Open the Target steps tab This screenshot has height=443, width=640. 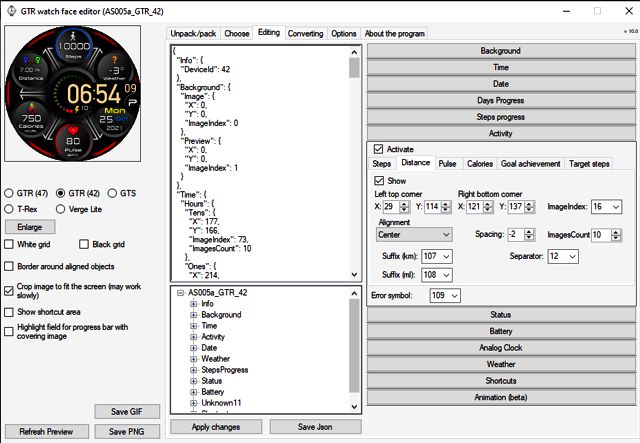tap(589, 164)
